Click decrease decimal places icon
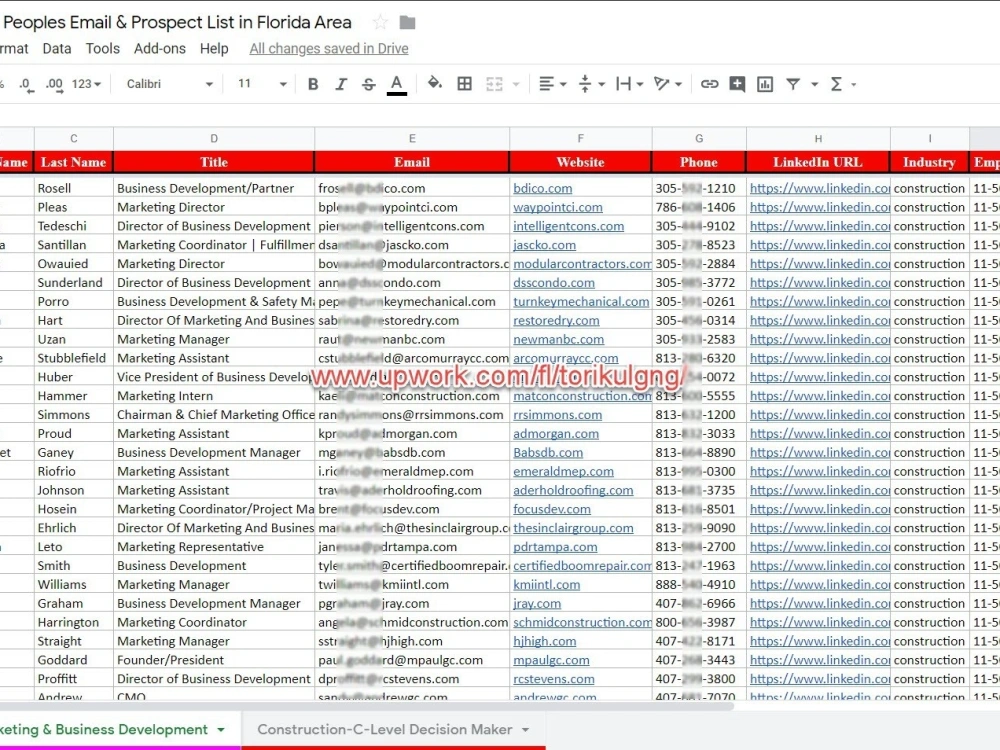1000x750 pixels. tap(26, 84)
